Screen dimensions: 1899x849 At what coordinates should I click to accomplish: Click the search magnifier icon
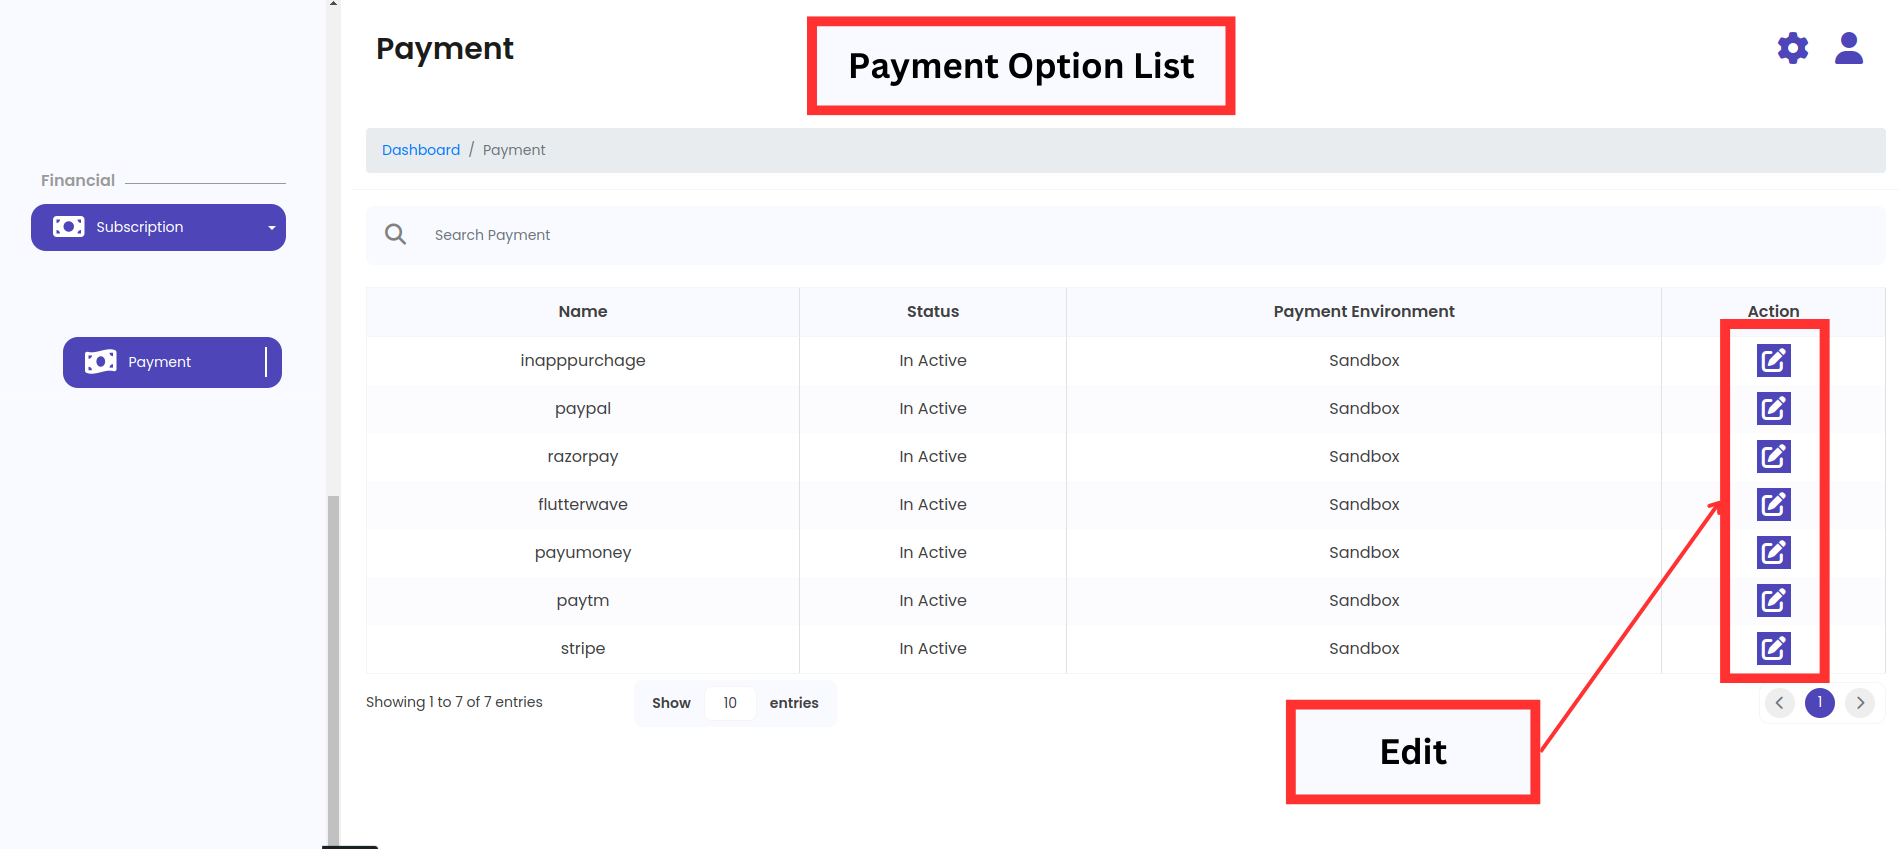[396, 235]
